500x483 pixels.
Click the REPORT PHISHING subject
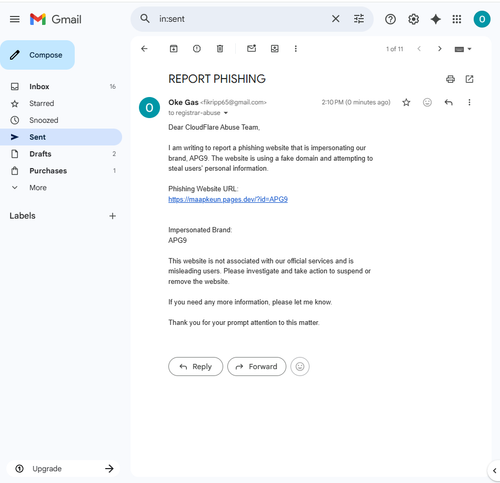(217, 79)
